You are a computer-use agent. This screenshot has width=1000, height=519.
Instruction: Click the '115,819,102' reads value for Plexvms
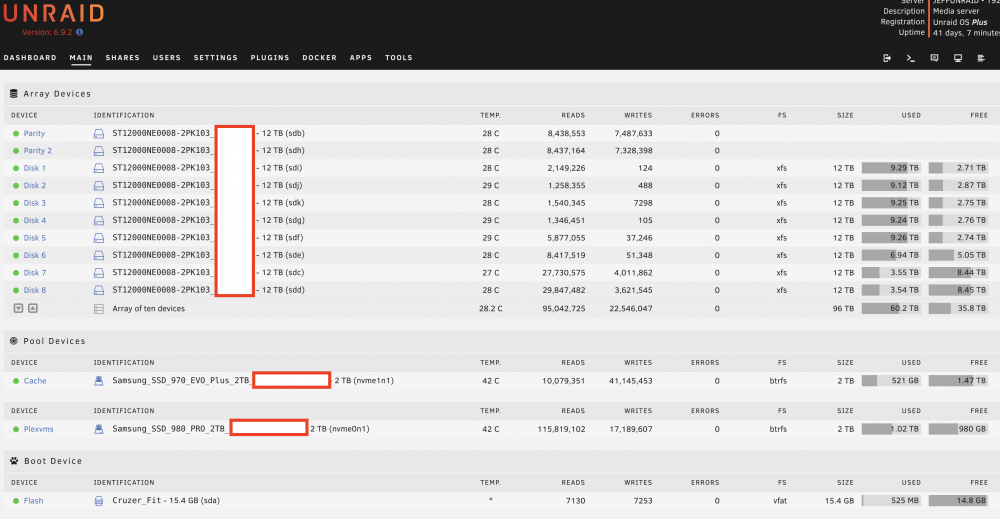coord(561,429)
